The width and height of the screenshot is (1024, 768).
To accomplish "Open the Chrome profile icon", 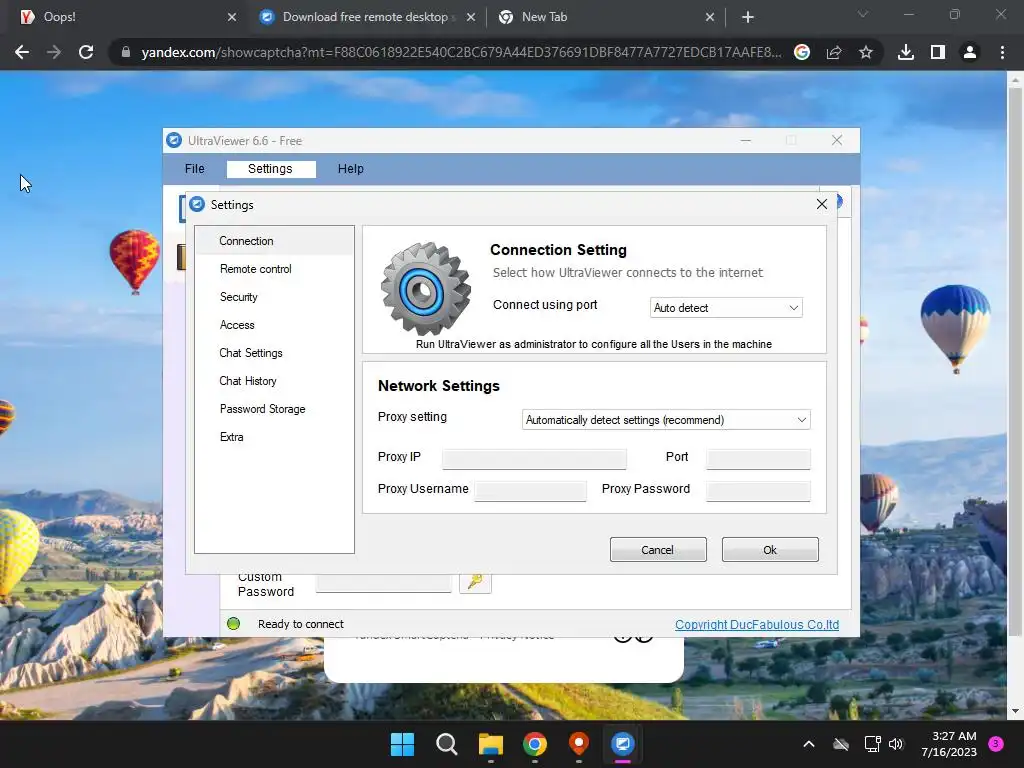I will (x=970, y=52).
